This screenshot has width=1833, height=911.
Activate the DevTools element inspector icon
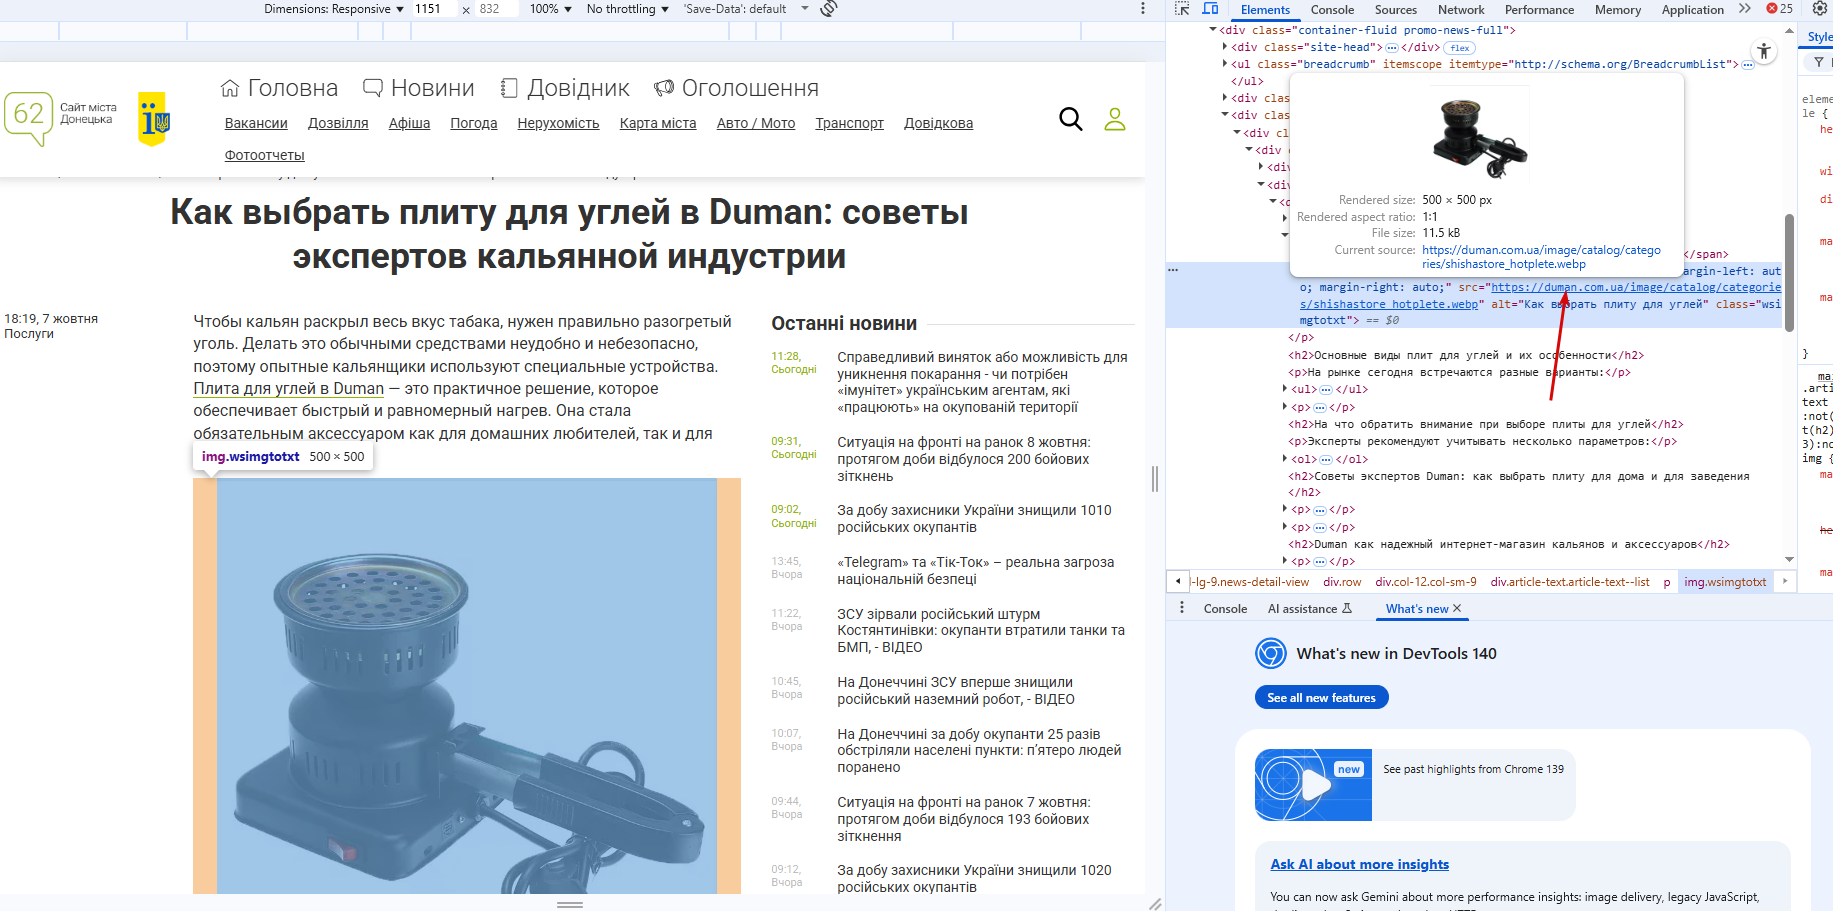(x=1182, y=9)
